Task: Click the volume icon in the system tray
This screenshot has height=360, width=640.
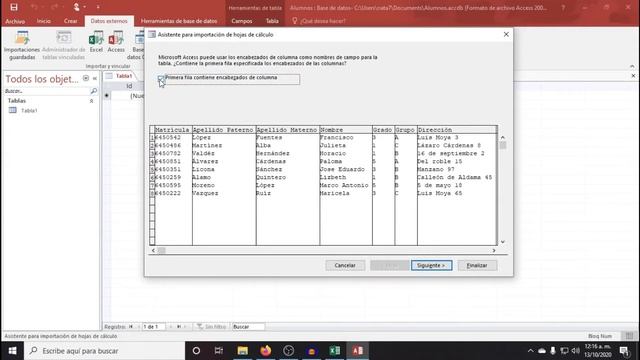Action: pyautogui.click(x=576, y=351)
